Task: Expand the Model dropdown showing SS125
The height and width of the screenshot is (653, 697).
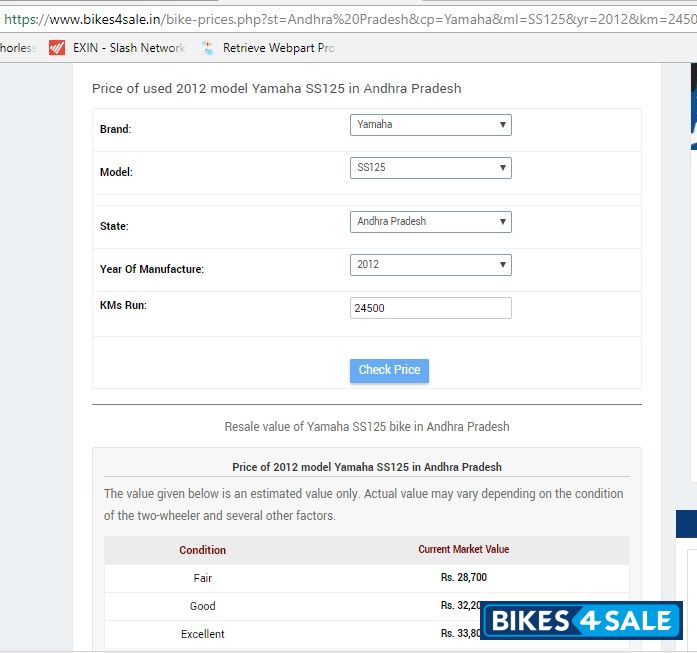Action: click(x=430, y=168)
